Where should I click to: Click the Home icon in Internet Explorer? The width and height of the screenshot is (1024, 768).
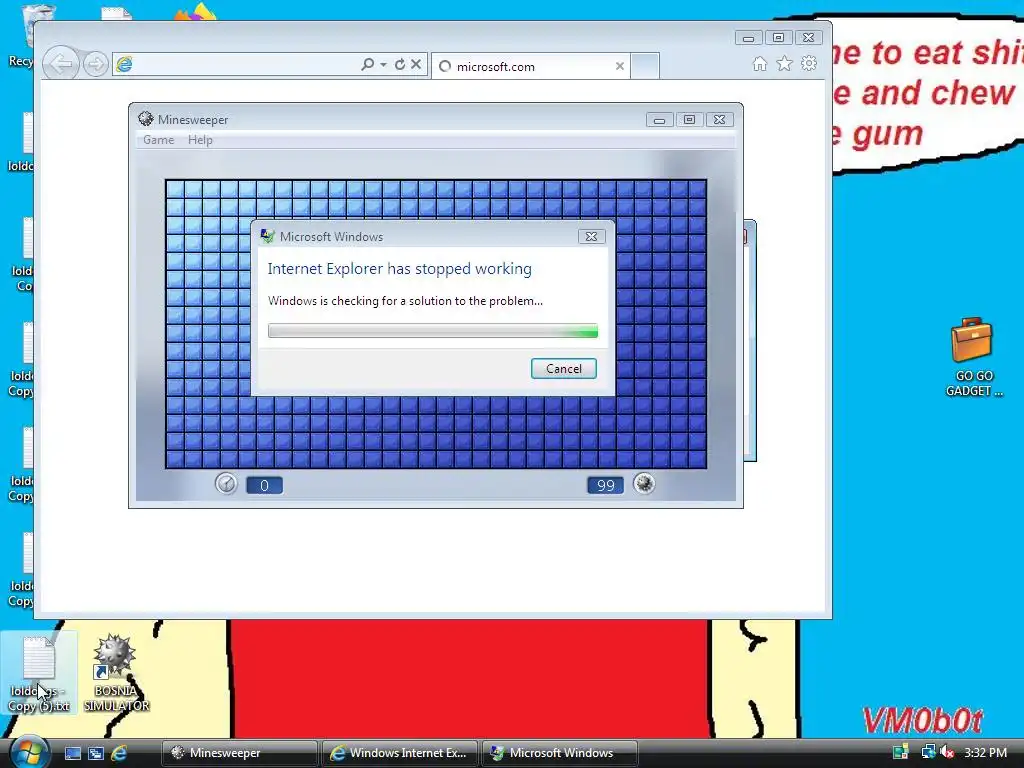[760, 63]
